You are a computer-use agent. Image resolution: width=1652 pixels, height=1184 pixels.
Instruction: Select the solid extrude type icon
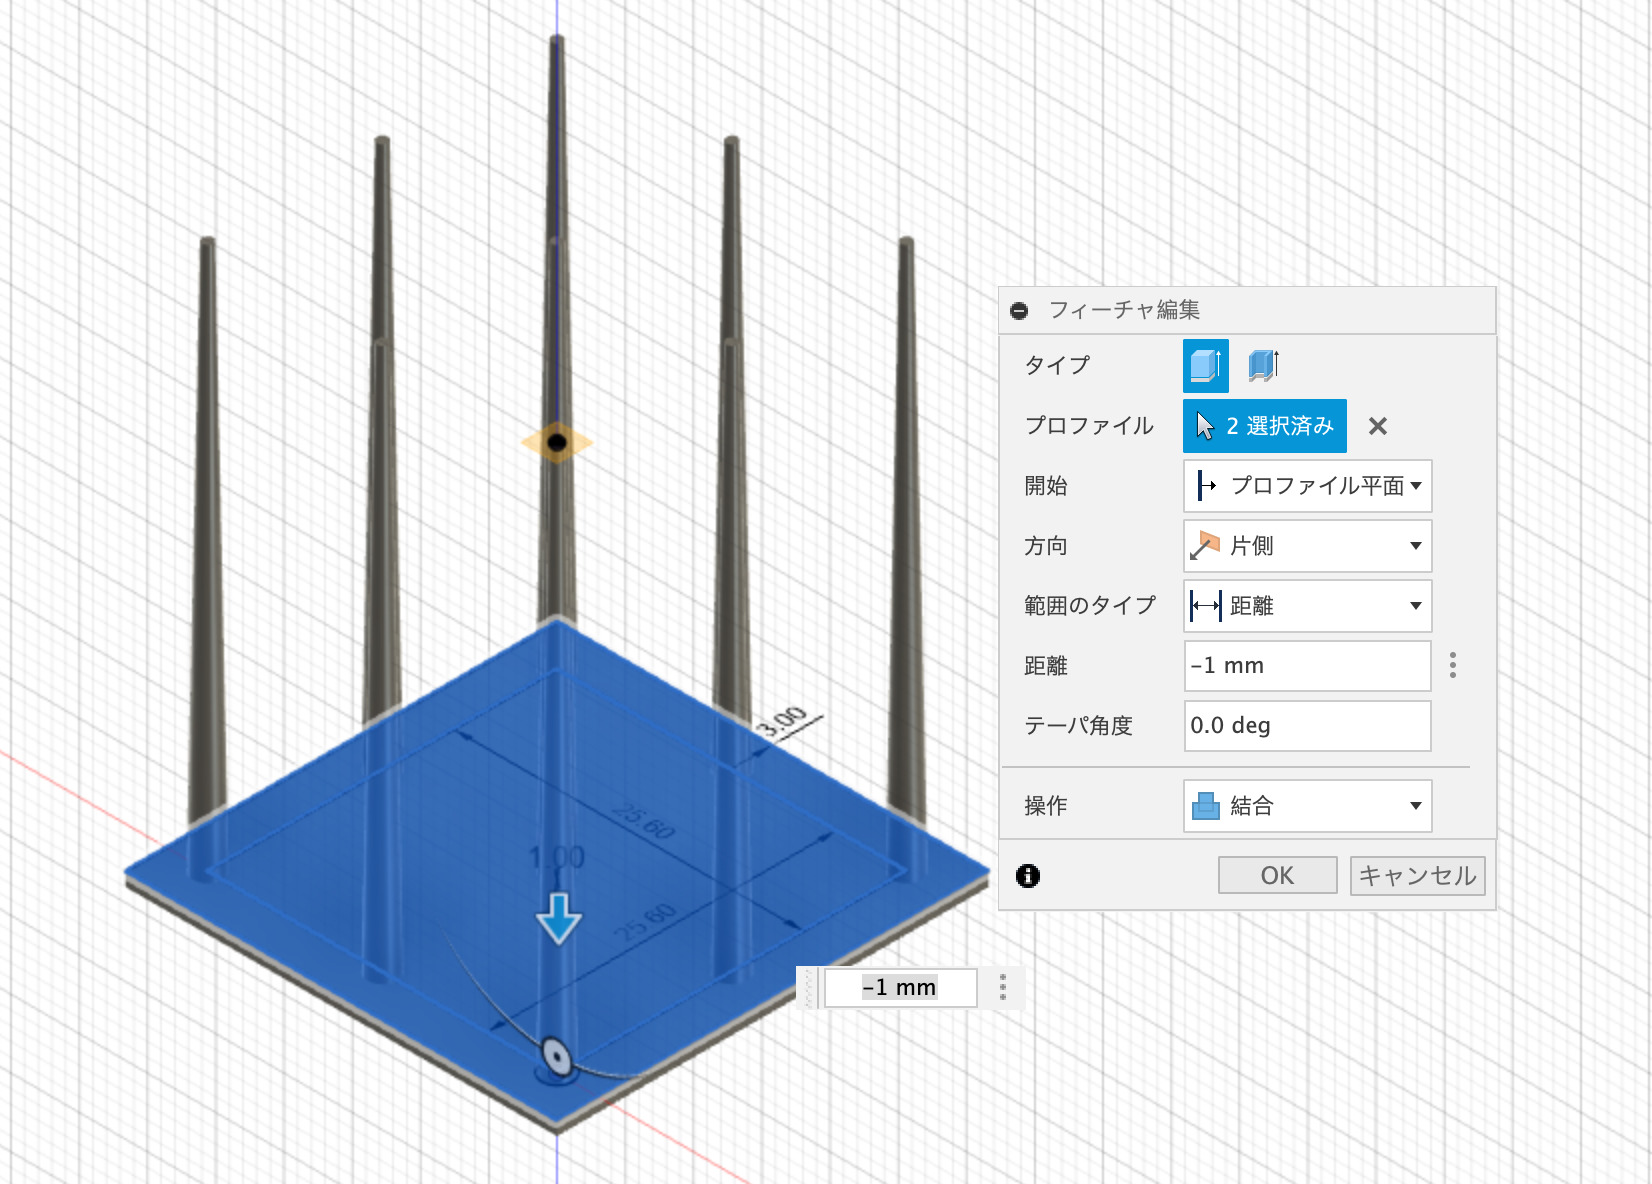click(1206, 365)
